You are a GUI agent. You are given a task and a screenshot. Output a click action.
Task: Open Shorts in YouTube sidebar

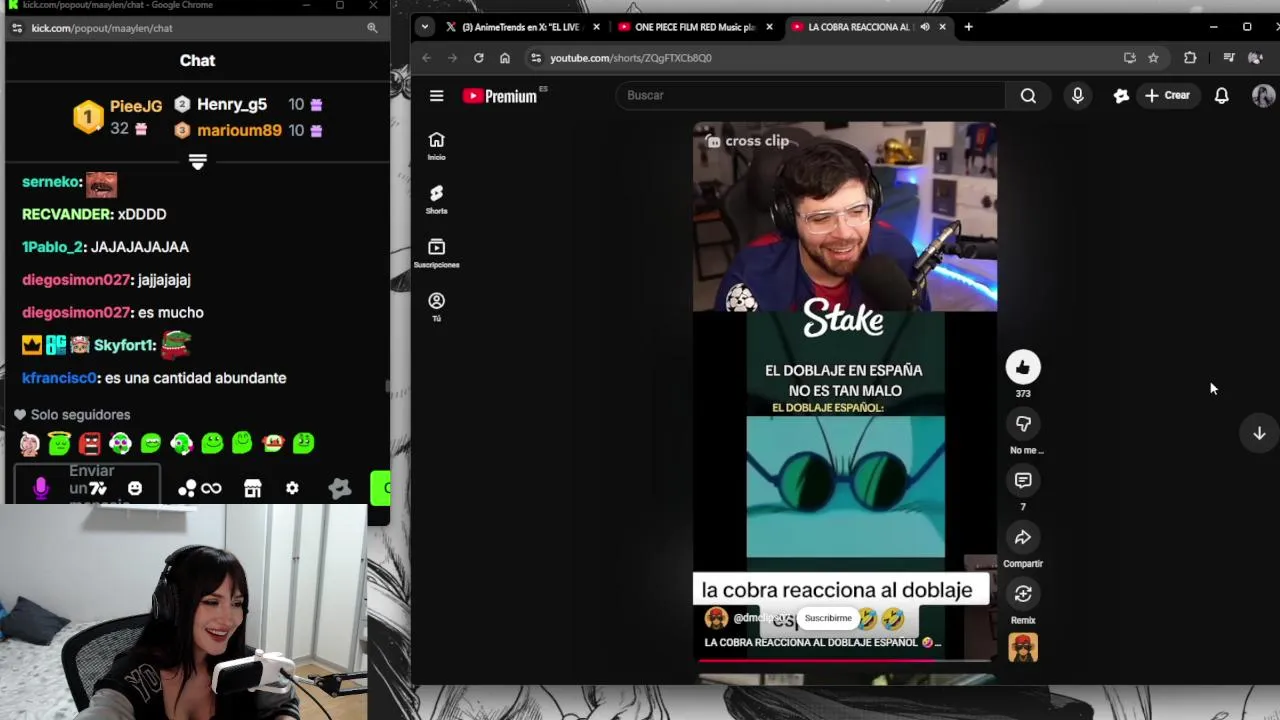point(436,200)
